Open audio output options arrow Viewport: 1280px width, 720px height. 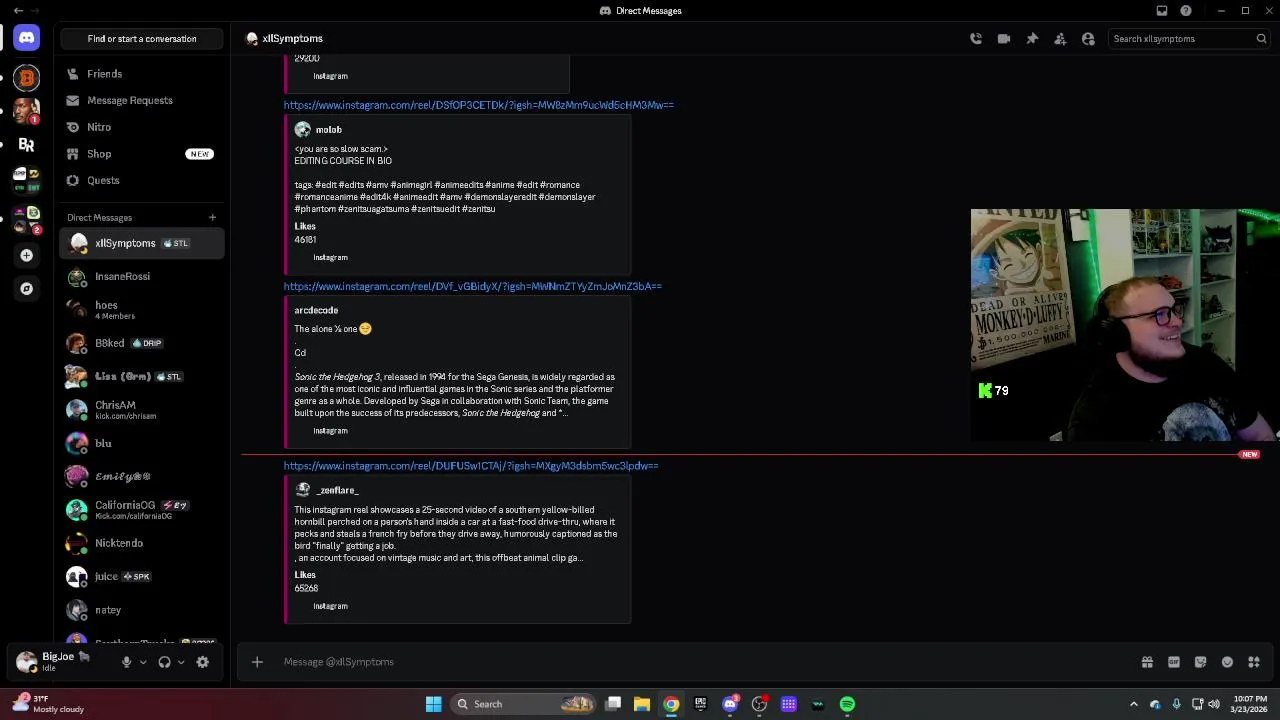(x=181, y=661)
